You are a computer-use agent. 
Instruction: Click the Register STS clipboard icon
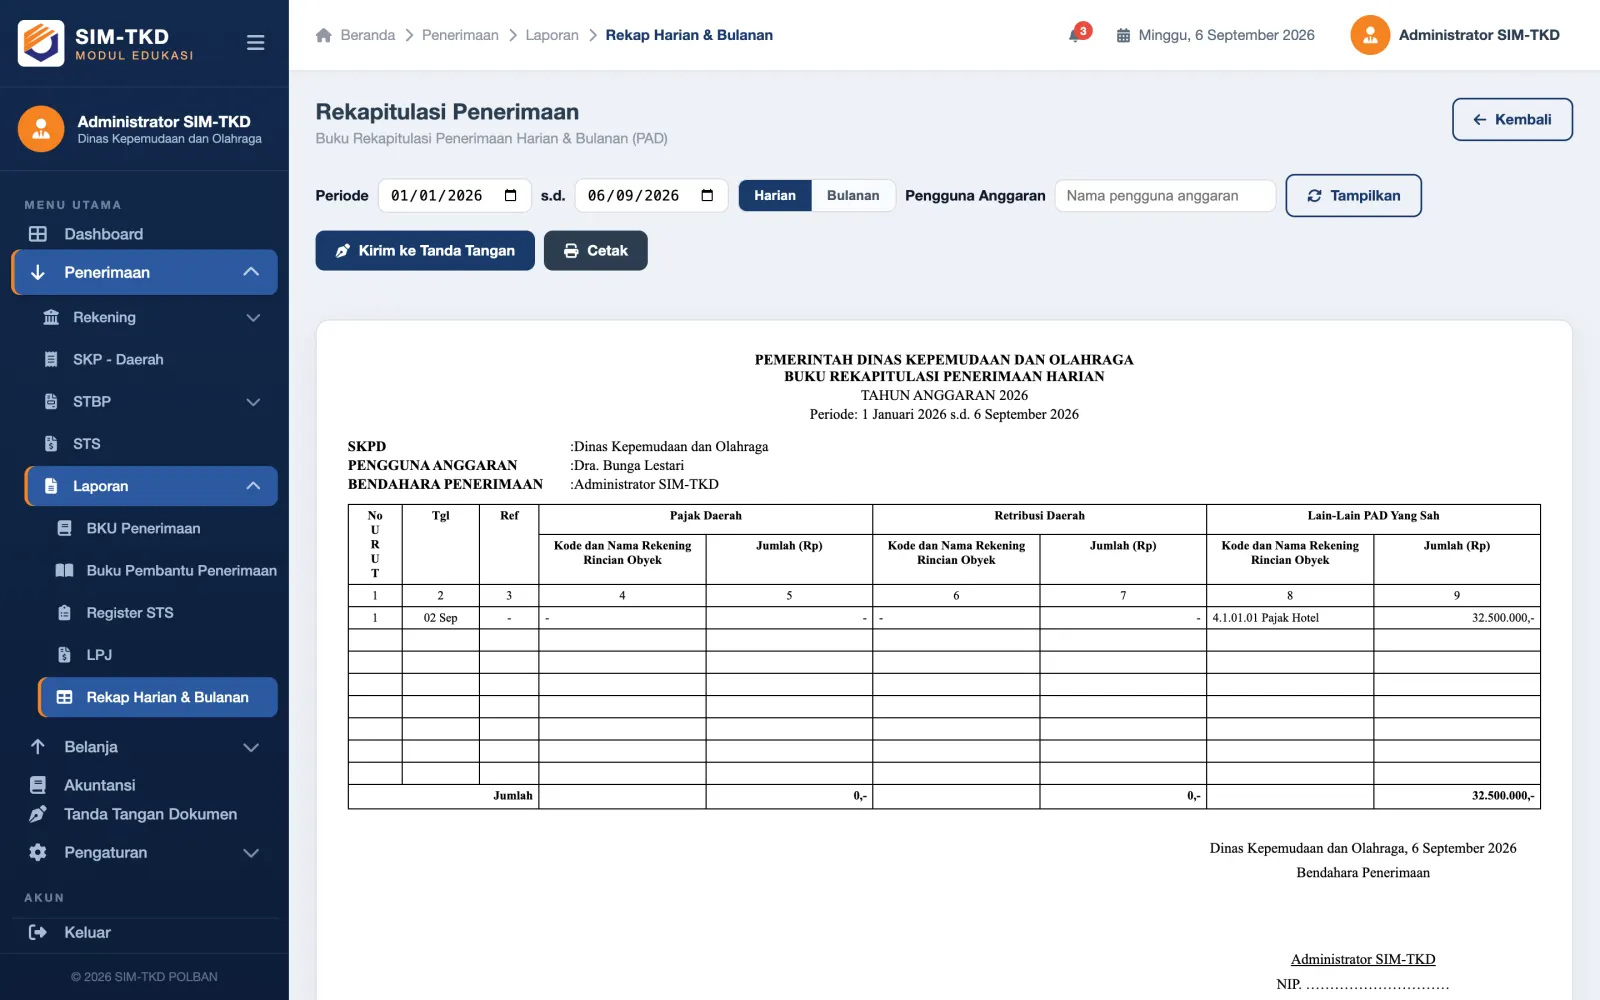[64, 612]
